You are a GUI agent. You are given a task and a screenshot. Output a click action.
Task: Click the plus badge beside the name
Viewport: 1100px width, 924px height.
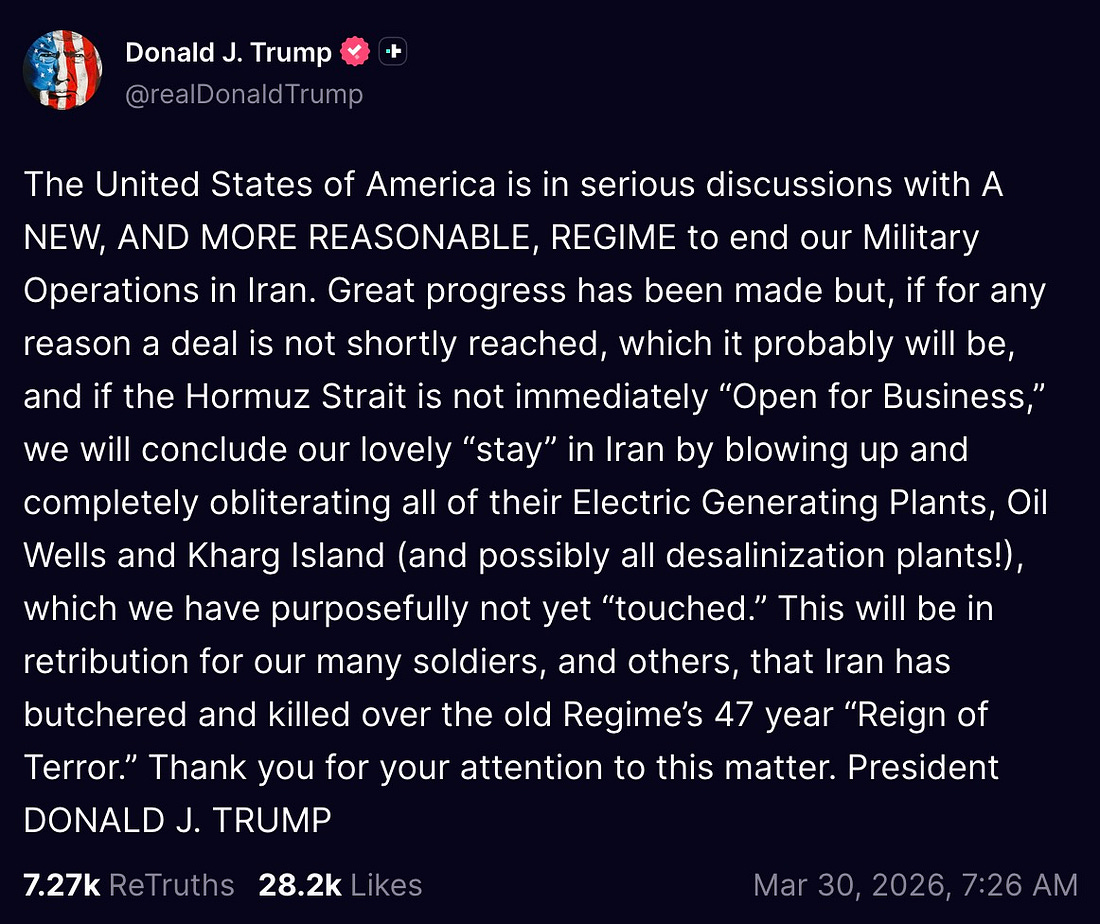pos(392,52)
